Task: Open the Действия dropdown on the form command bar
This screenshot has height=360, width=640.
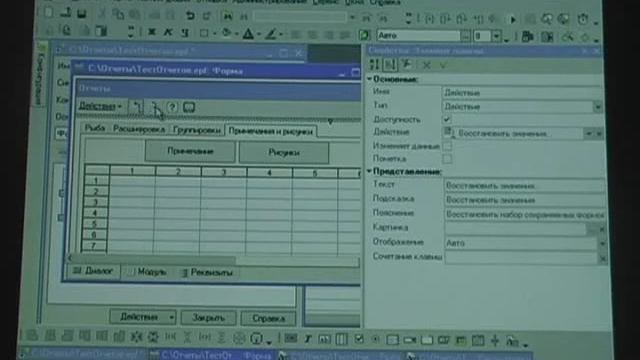Action: pyautogui.click(x=100, y=106)
